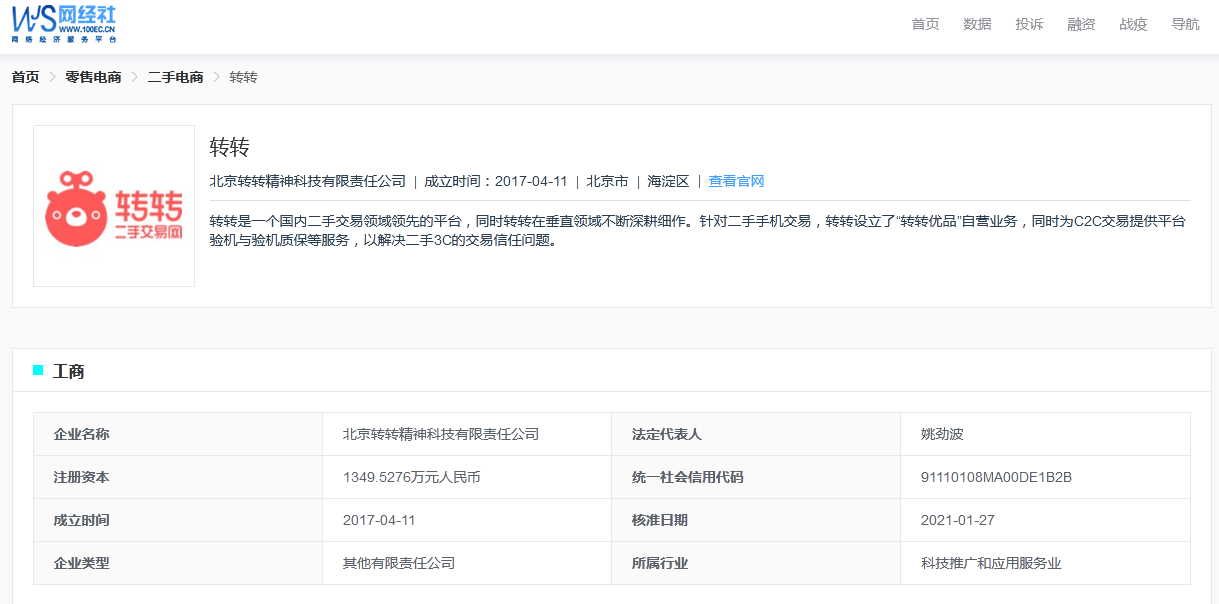Open the 数据 navigation item

click(x=977, y=24)
